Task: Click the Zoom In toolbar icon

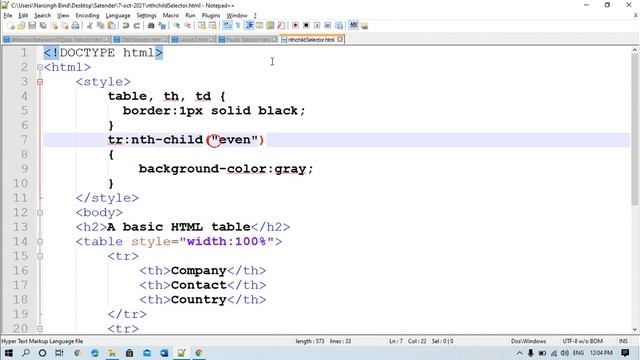Action: [177, 26]
